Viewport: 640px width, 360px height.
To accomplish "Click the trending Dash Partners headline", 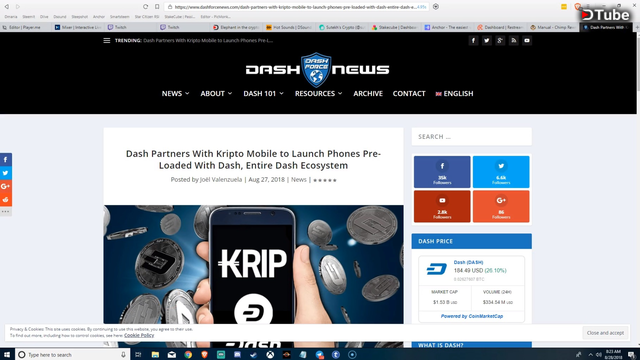I will [x=208, y=40].
